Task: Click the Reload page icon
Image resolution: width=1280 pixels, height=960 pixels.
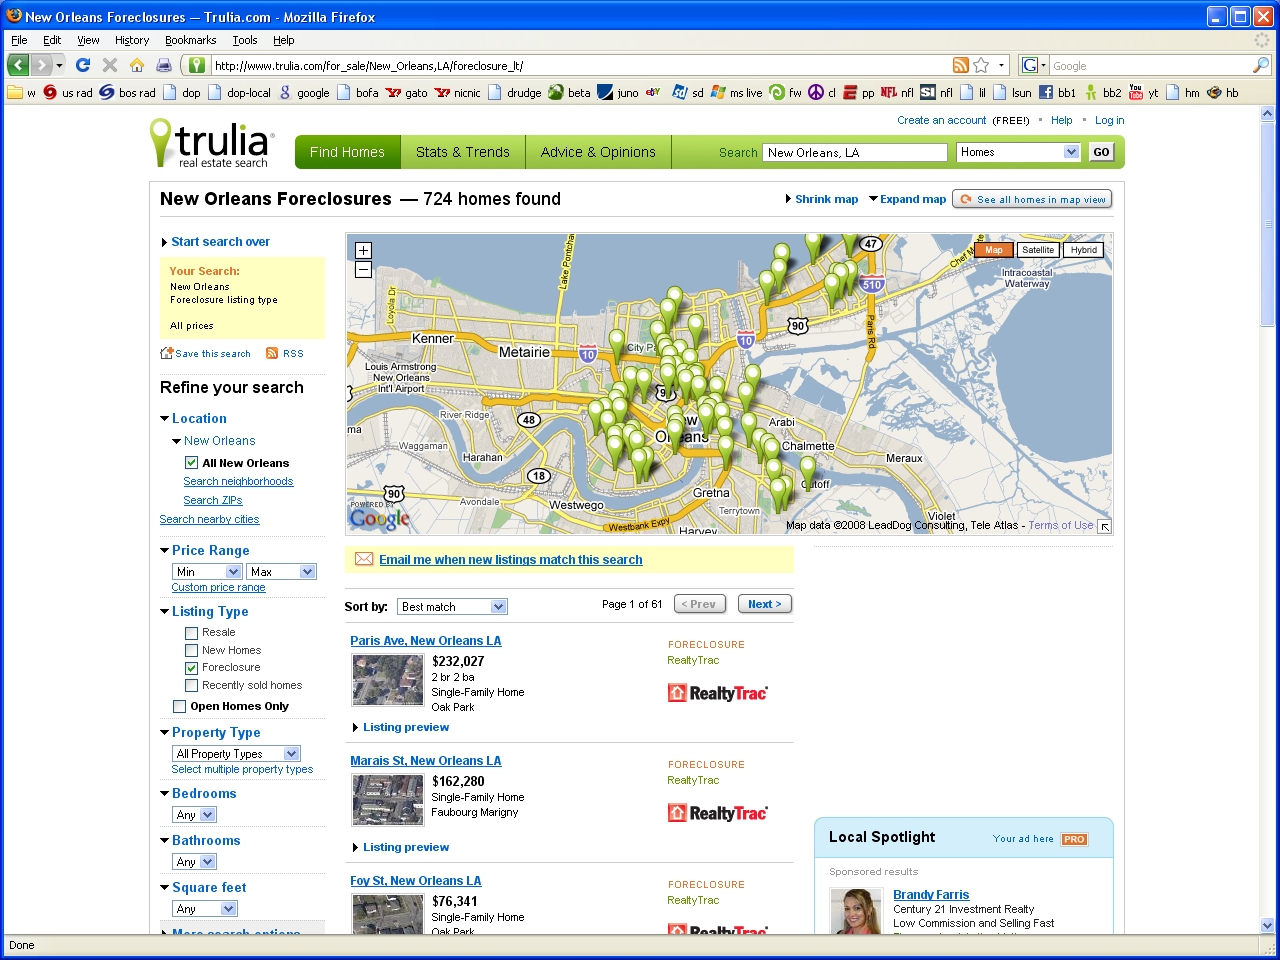Action: tap(83, 65)
